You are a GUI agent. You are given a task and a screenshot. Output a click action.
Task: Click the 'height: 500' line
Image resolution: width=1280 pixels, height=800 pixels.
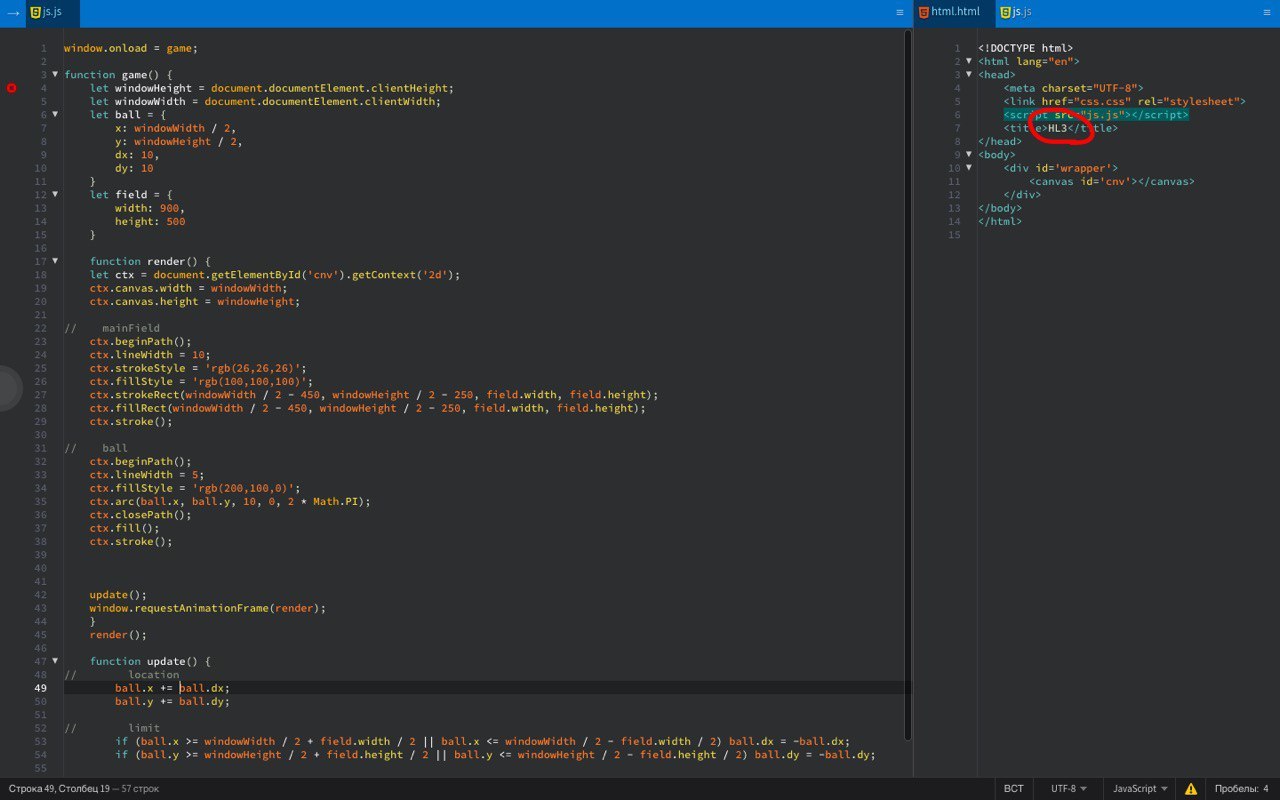click(x=150, y=221)
